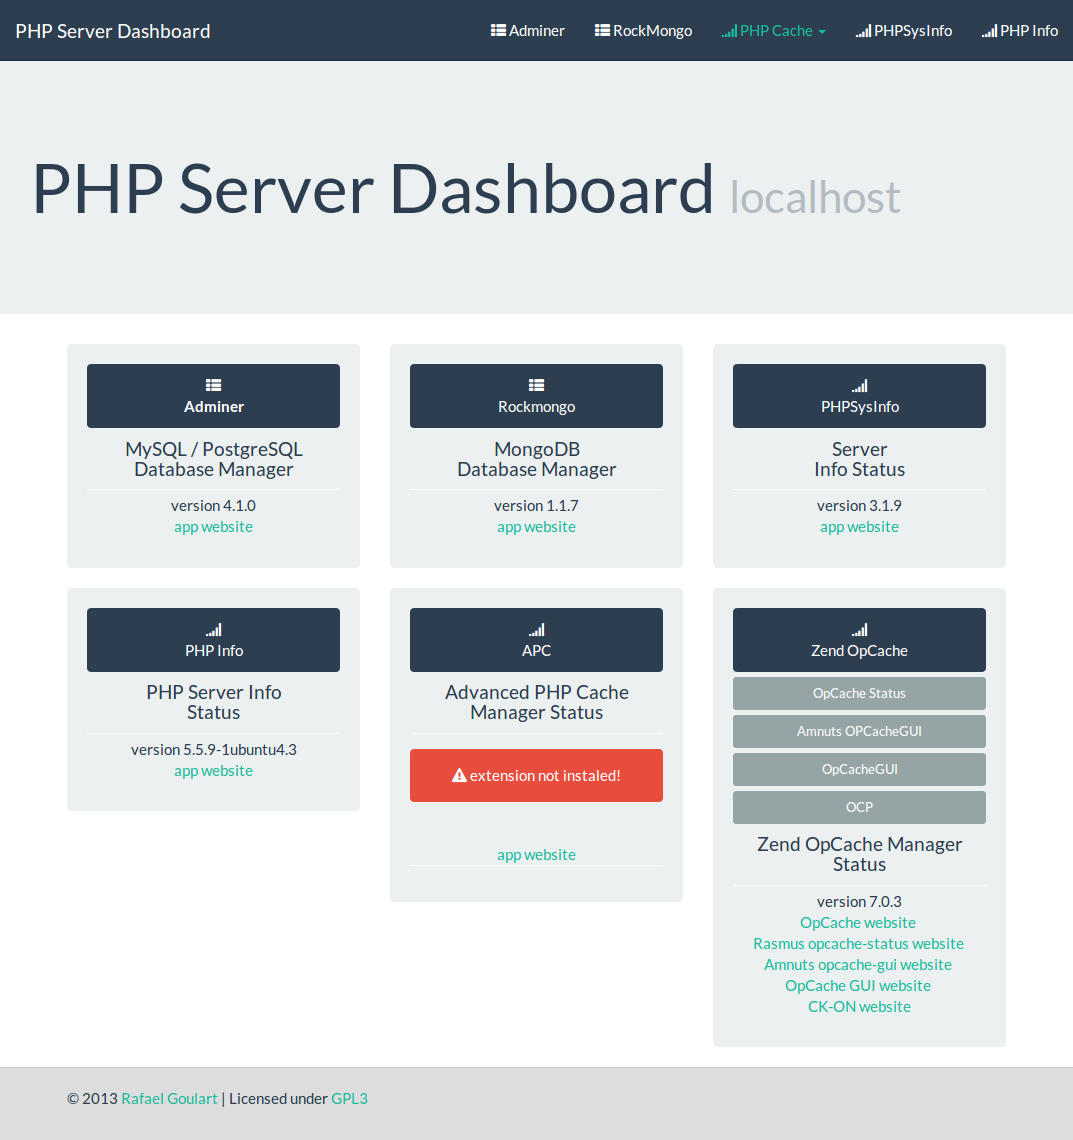Open RockMongo from the top navigation
Image resolution: width=1073 pixels, height=1140 pixels.
coord(643,31)
